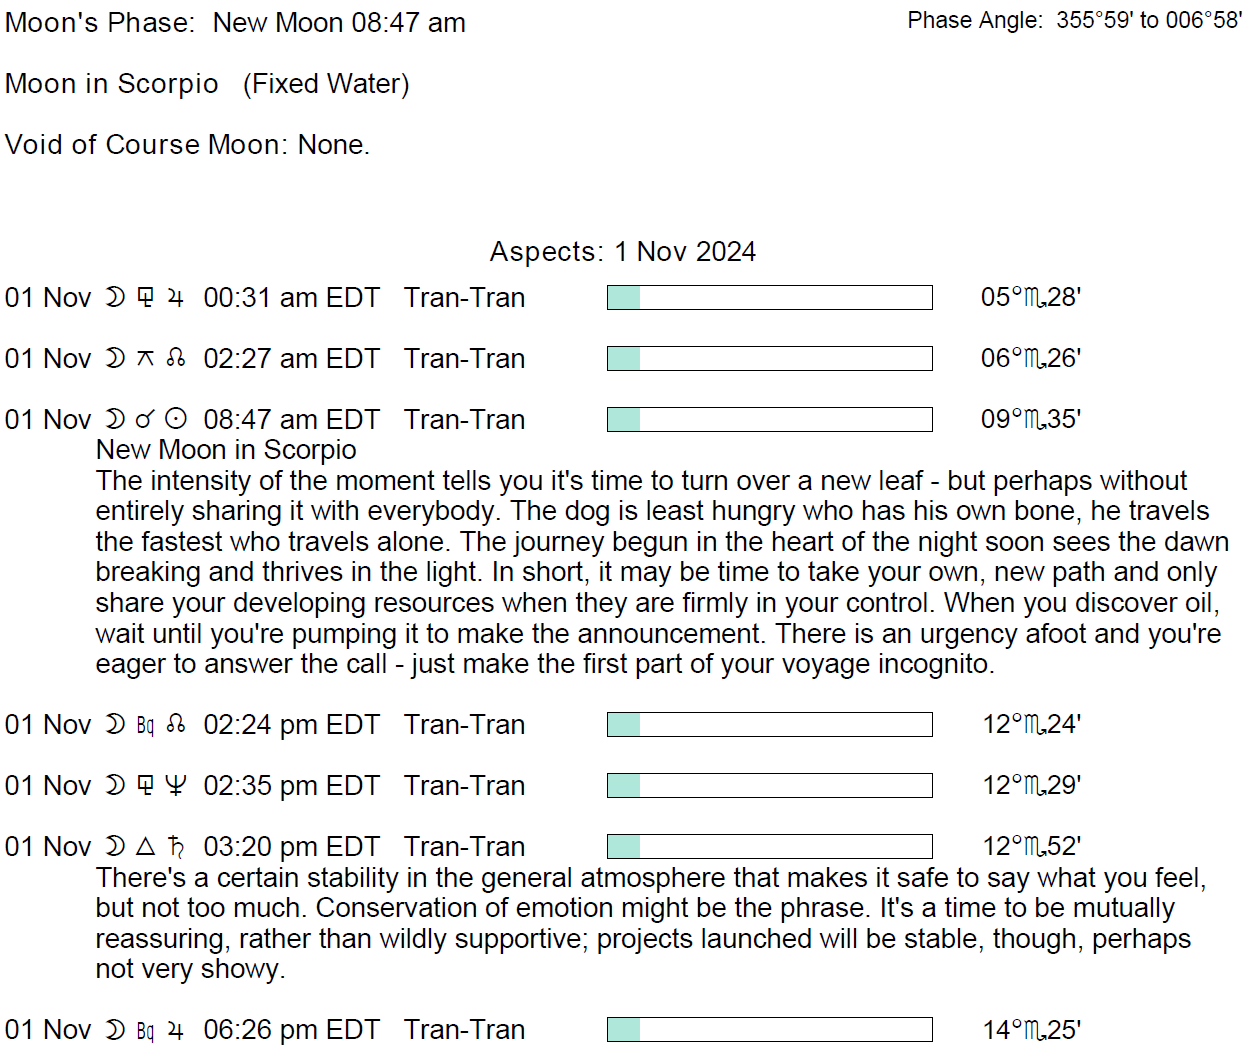Click the "New Moon in Scorpio" interpretation title

point(226,450)
